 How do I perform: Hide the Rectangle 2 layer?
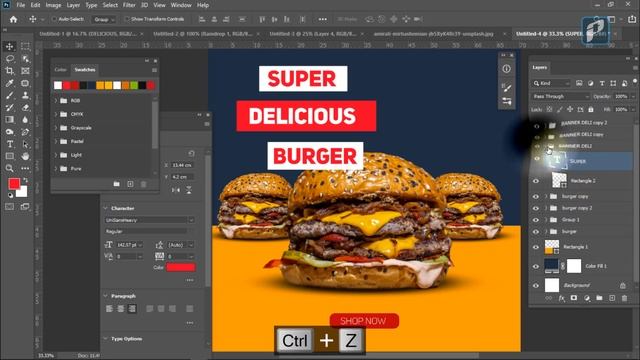tap(536, 181)
